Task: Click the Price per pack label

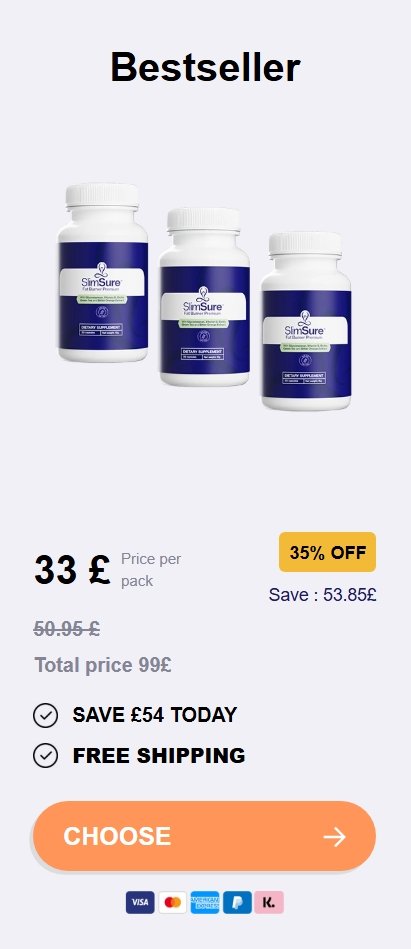Action: coord(151,570)
